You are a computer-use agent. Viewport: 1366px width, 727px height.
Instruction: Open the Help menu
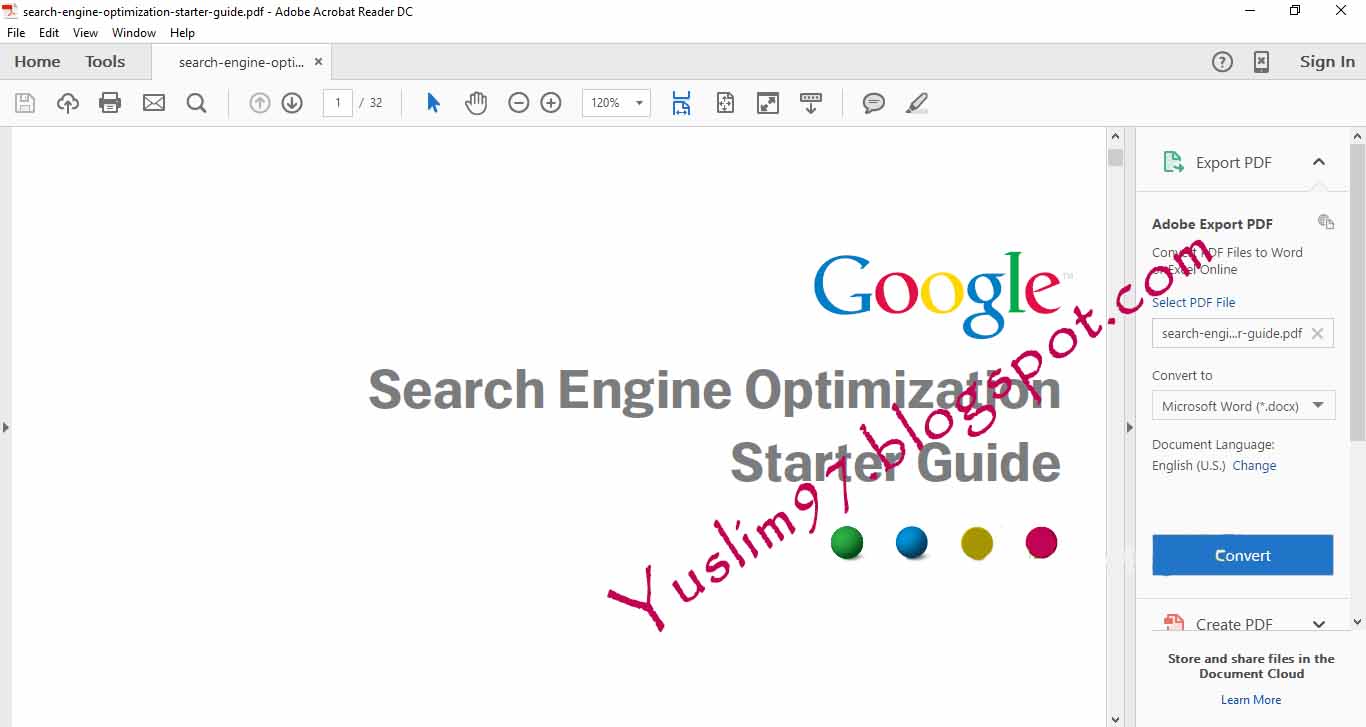tap(182, 33)
